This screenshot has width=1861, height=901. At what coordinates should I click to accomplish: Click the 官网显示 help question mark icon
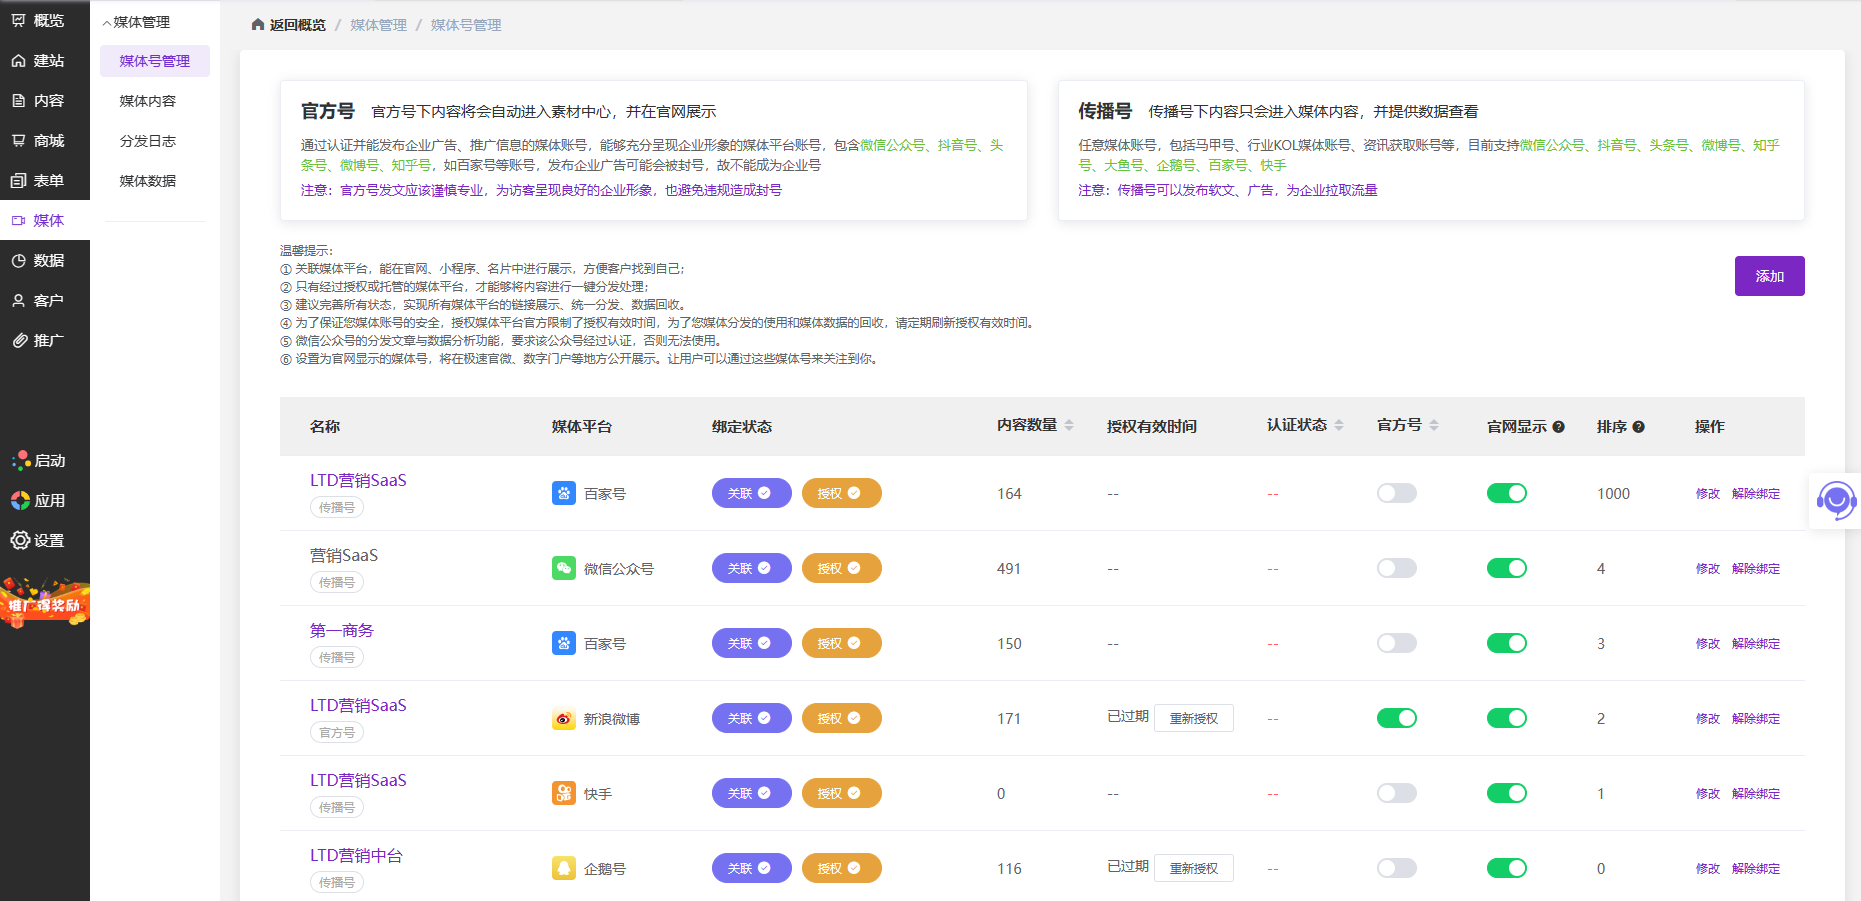1558,427
